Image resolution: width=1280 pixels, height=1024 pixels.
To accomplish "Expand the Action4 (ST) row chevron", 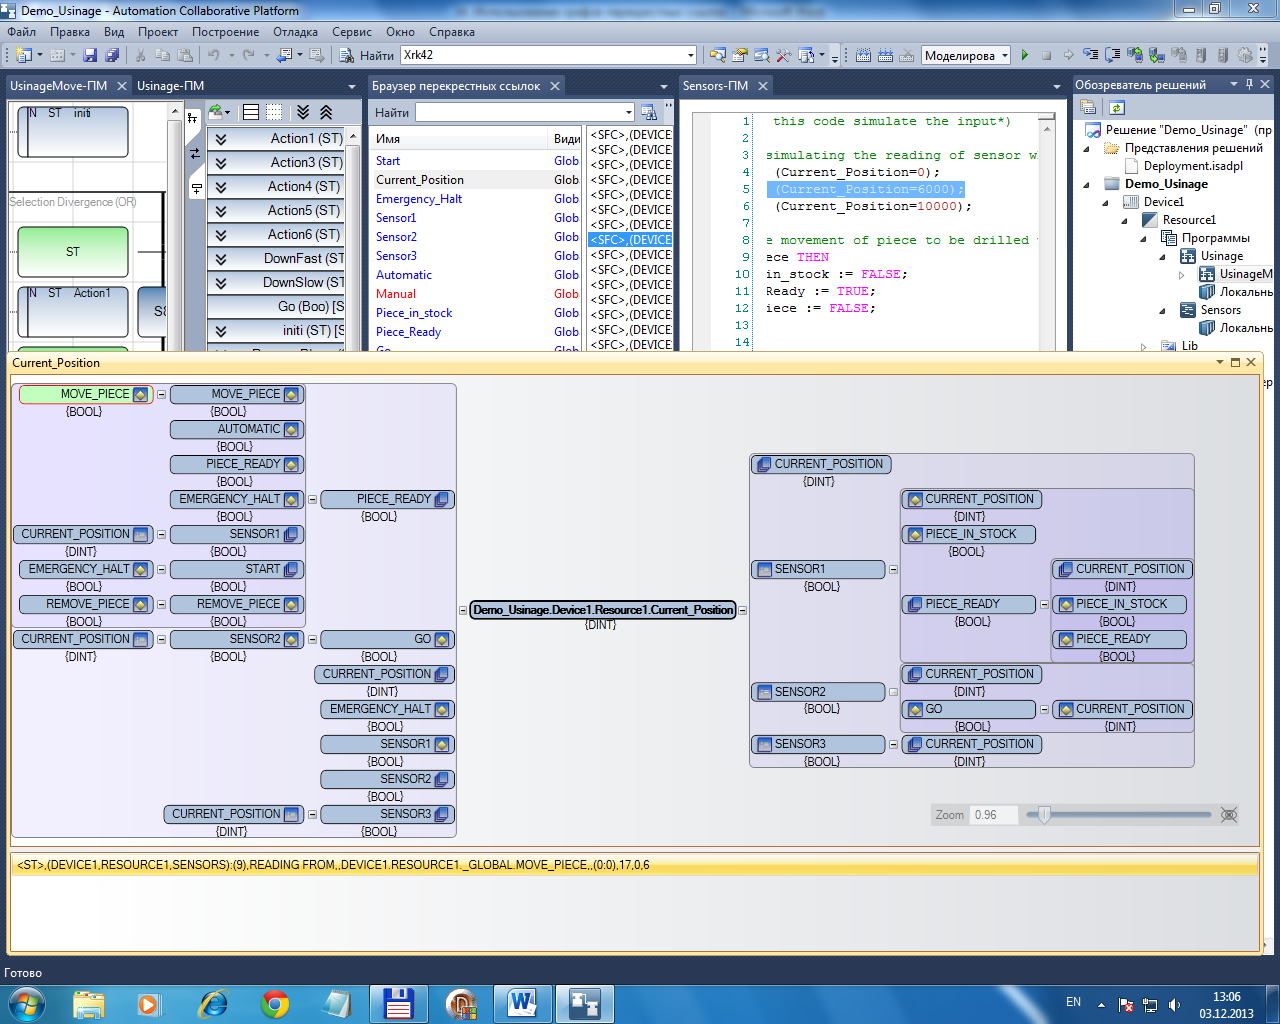I will tap(220, 187).
